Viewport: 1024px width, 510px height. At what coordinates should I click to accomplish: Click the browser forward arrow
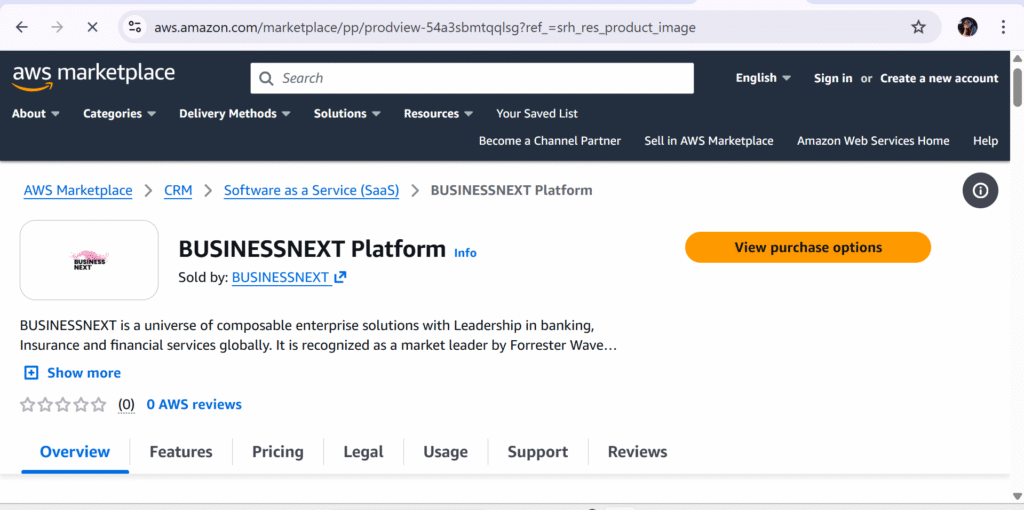pyautogui.click(x=57, y=27)
